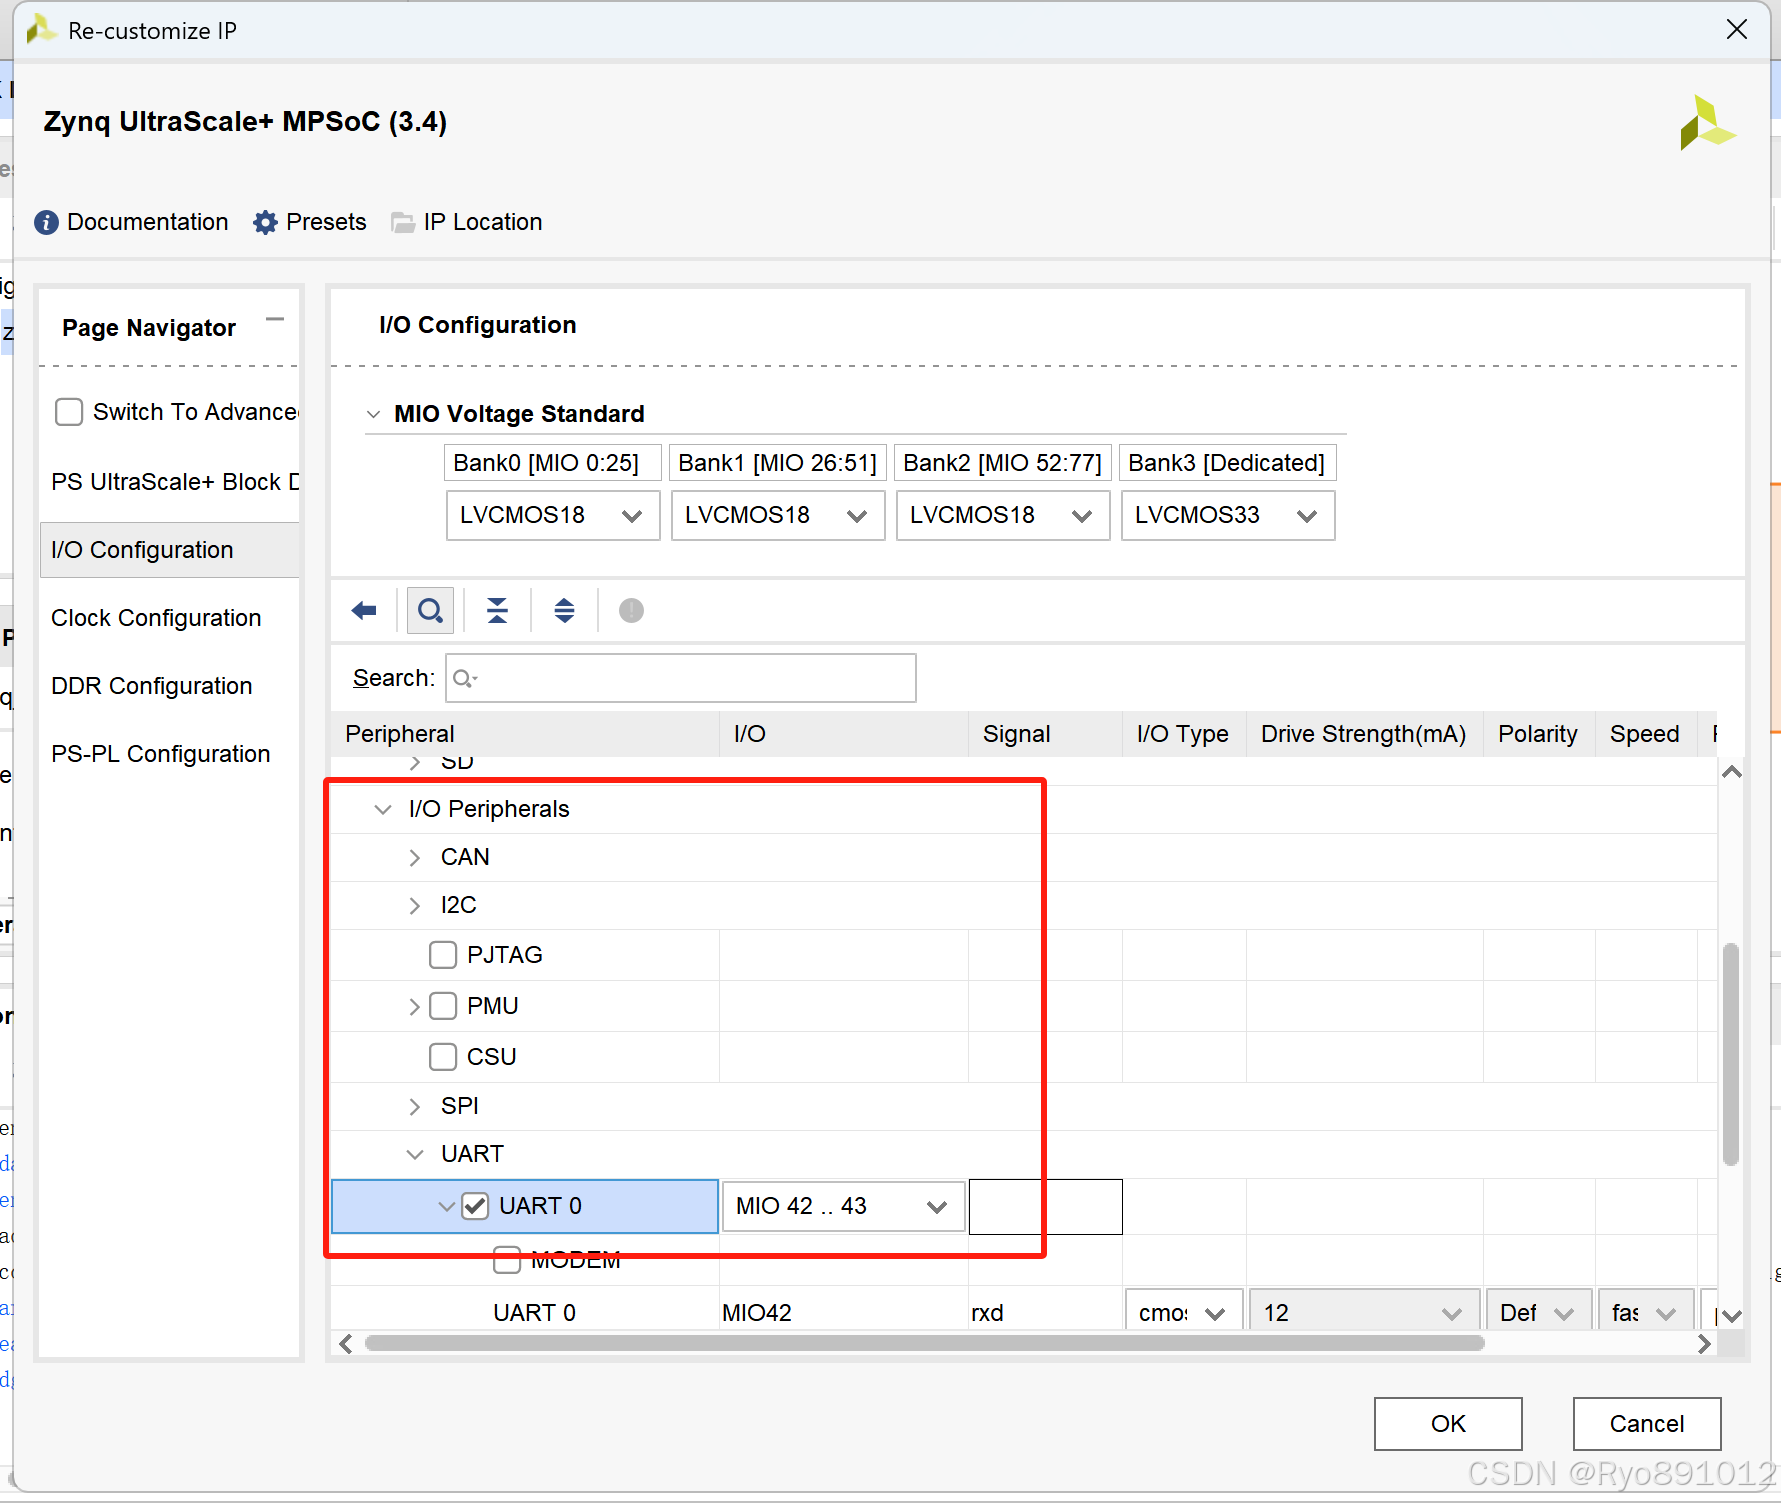
Task: Click the vertical scrollbar thumb
Action: click(x=1731, y=1054)
